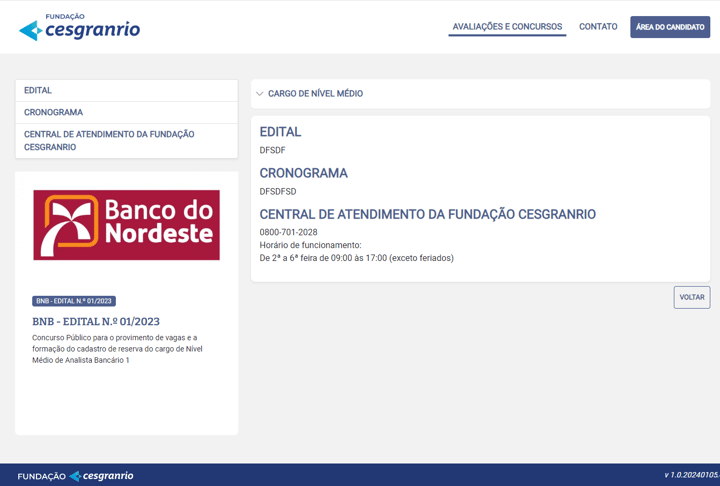
Task: Open the Área do Candidato button
Action: (670, 27)
